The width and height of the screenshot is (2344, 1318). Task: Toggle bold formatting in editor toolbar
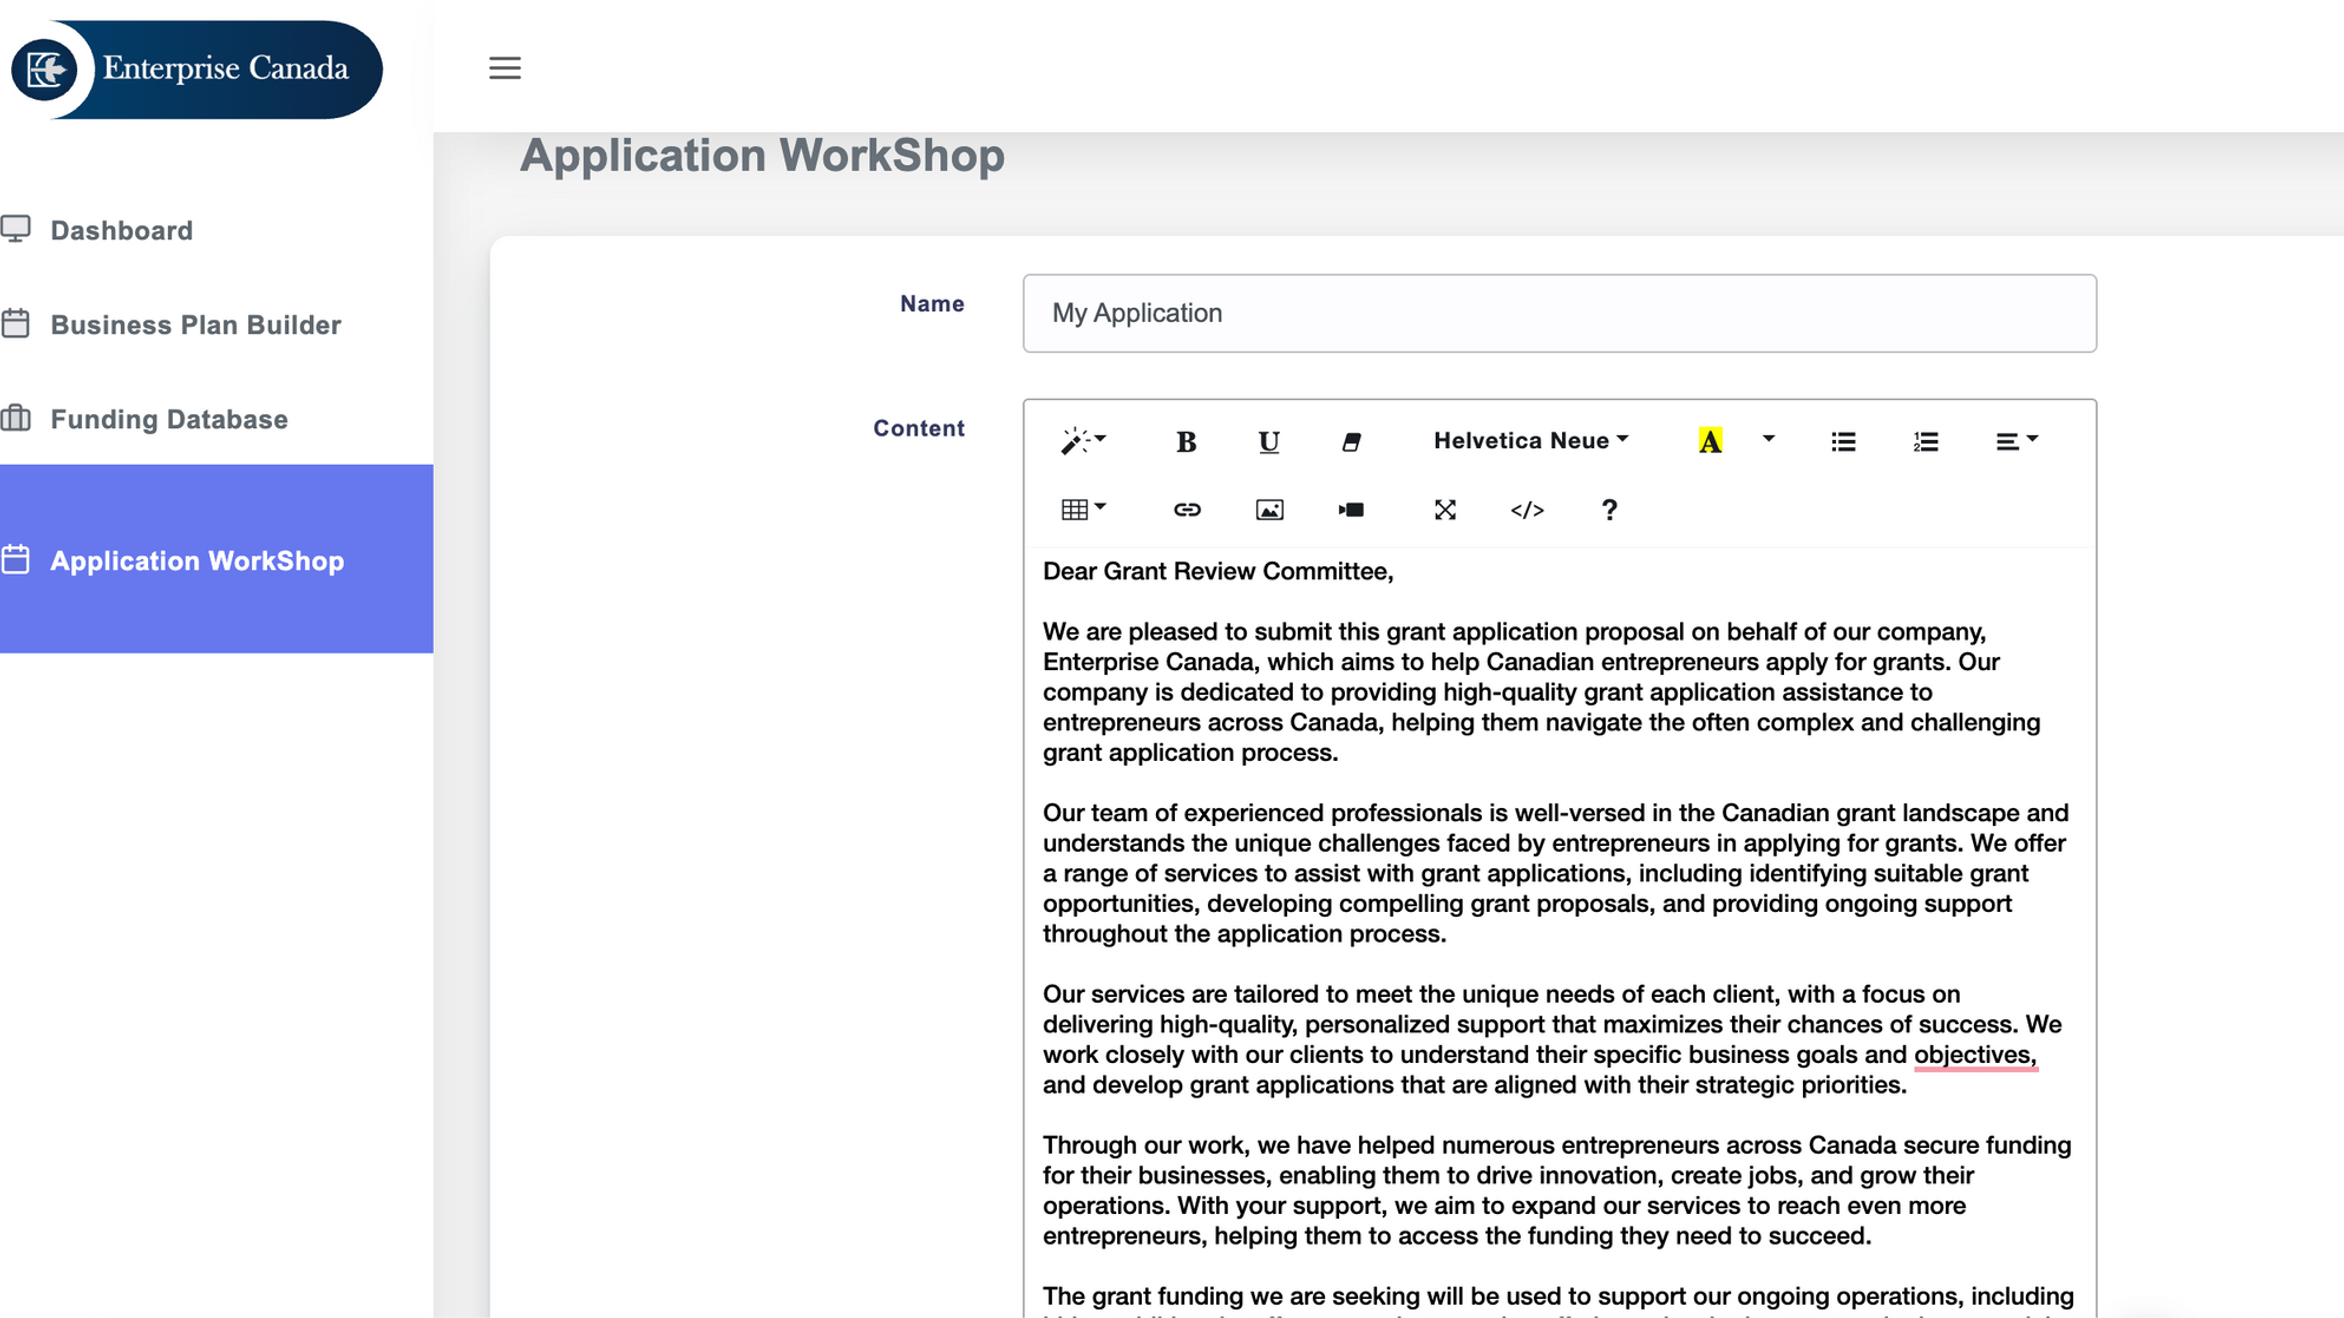pos(1186,441)
